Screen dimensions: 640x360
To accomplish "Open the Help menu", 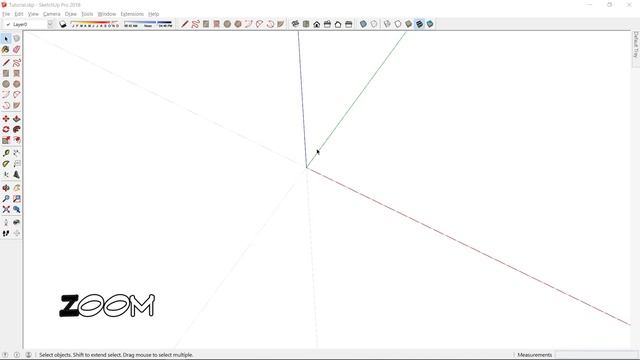I will click(x=153, y=14).
